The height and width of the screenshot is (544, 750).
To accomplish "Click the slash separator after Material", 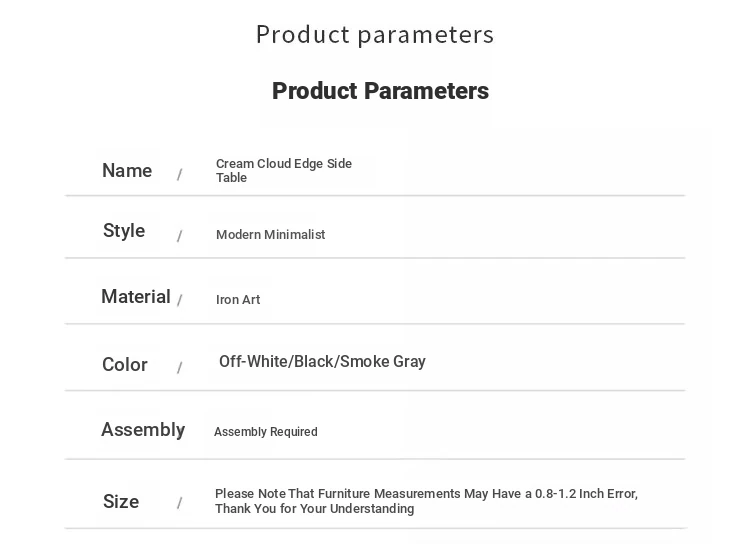I will [x=179, y=300].
